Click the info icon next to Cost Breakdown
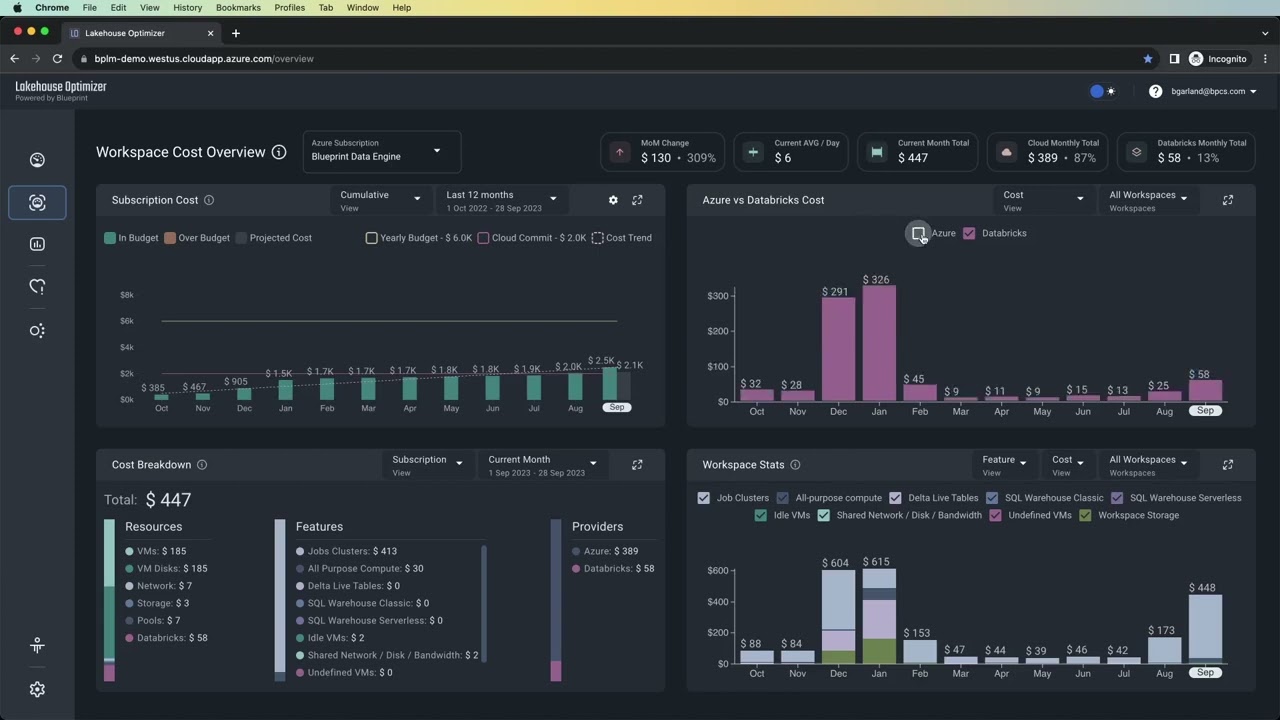1280x720 pixels. click(x=202, y=465)
